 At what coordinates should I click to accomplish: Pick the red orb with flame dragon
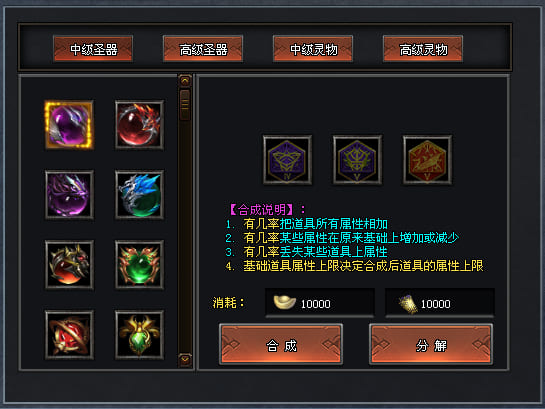point(139,125)
